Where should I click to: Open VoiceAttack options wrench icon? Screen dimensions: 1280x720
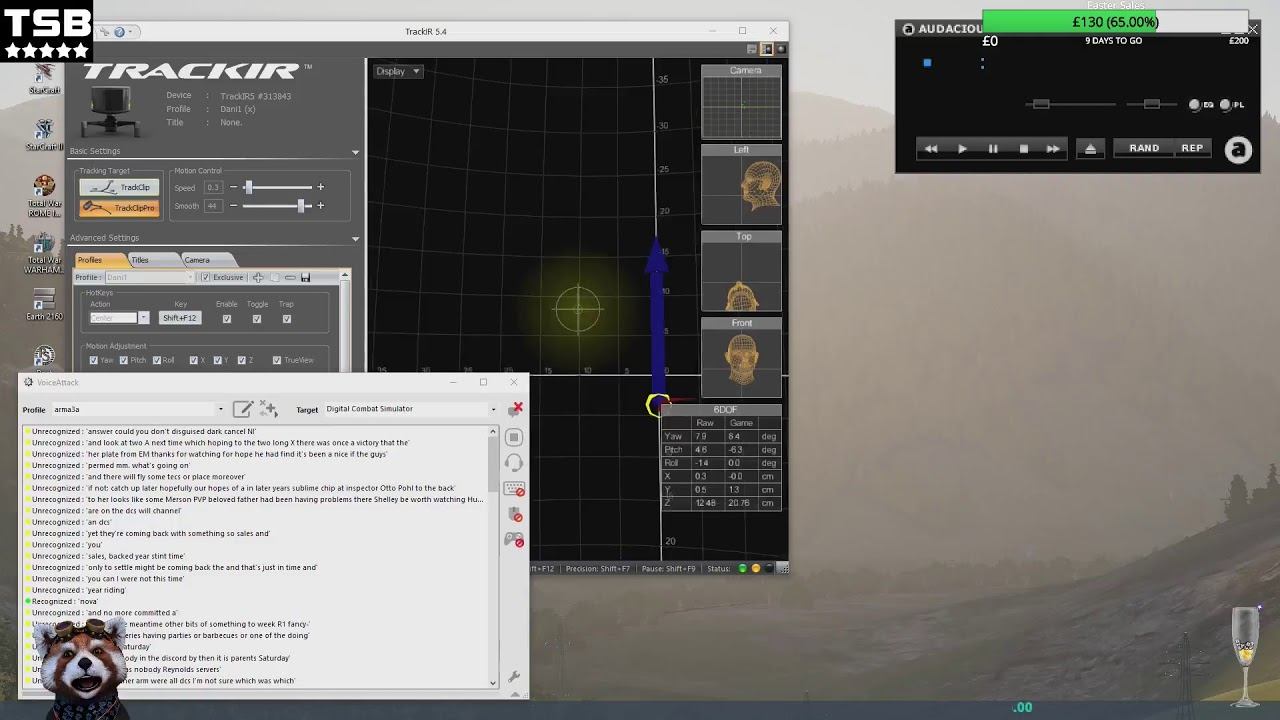point(514,677)
